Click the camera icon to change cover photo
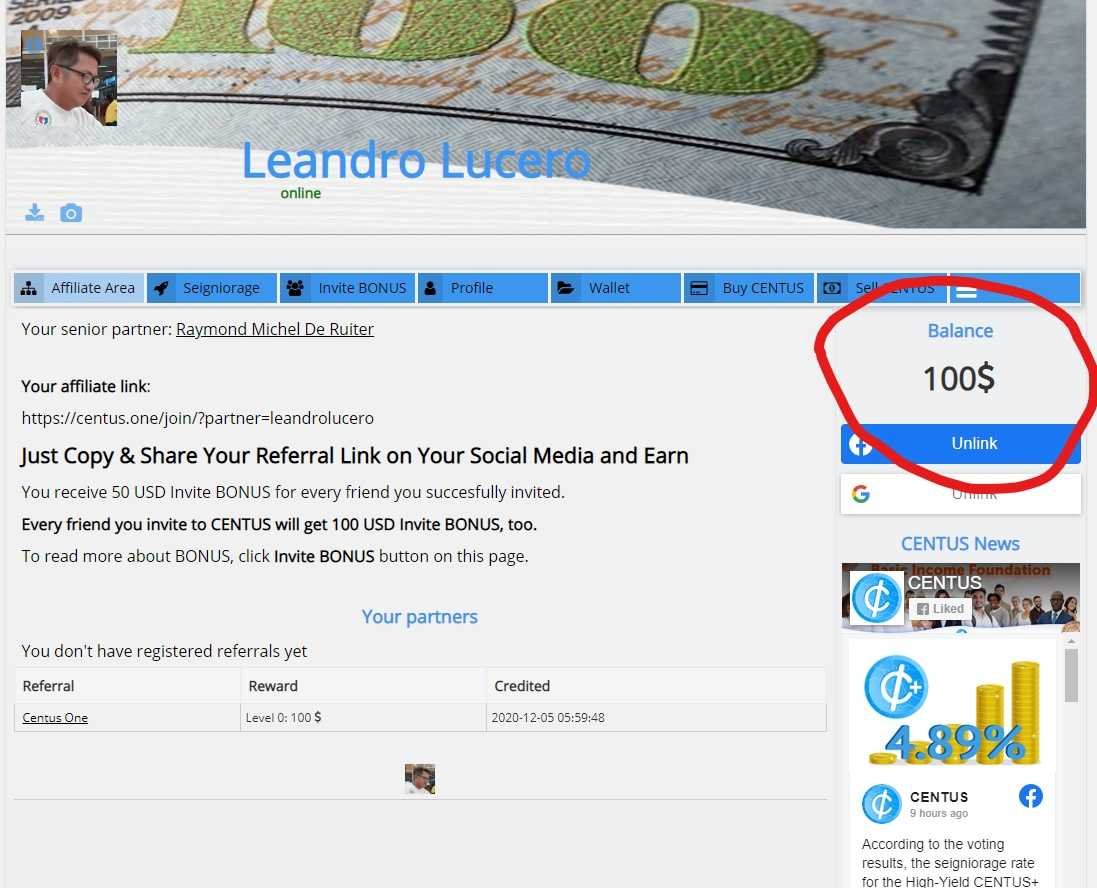1097x888 pixels. (x=71, y=213)
